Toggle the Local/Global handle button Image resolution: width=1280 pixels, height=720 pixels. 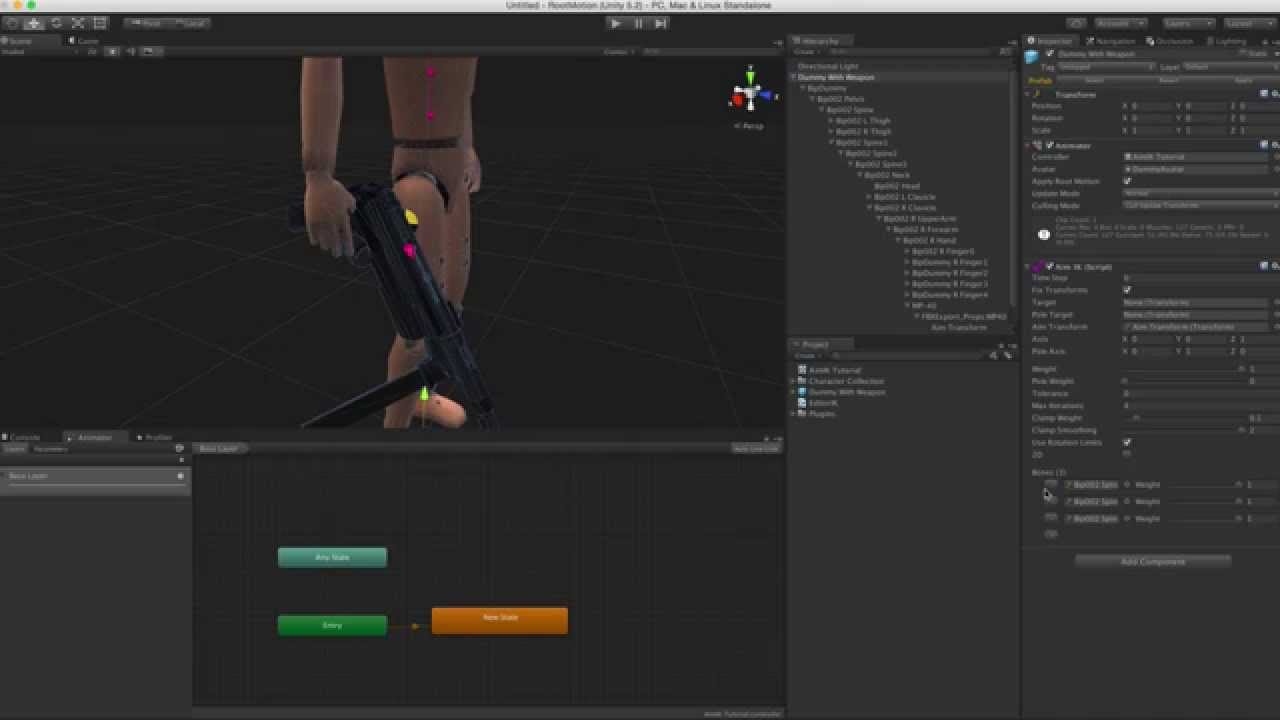point(191,23)
